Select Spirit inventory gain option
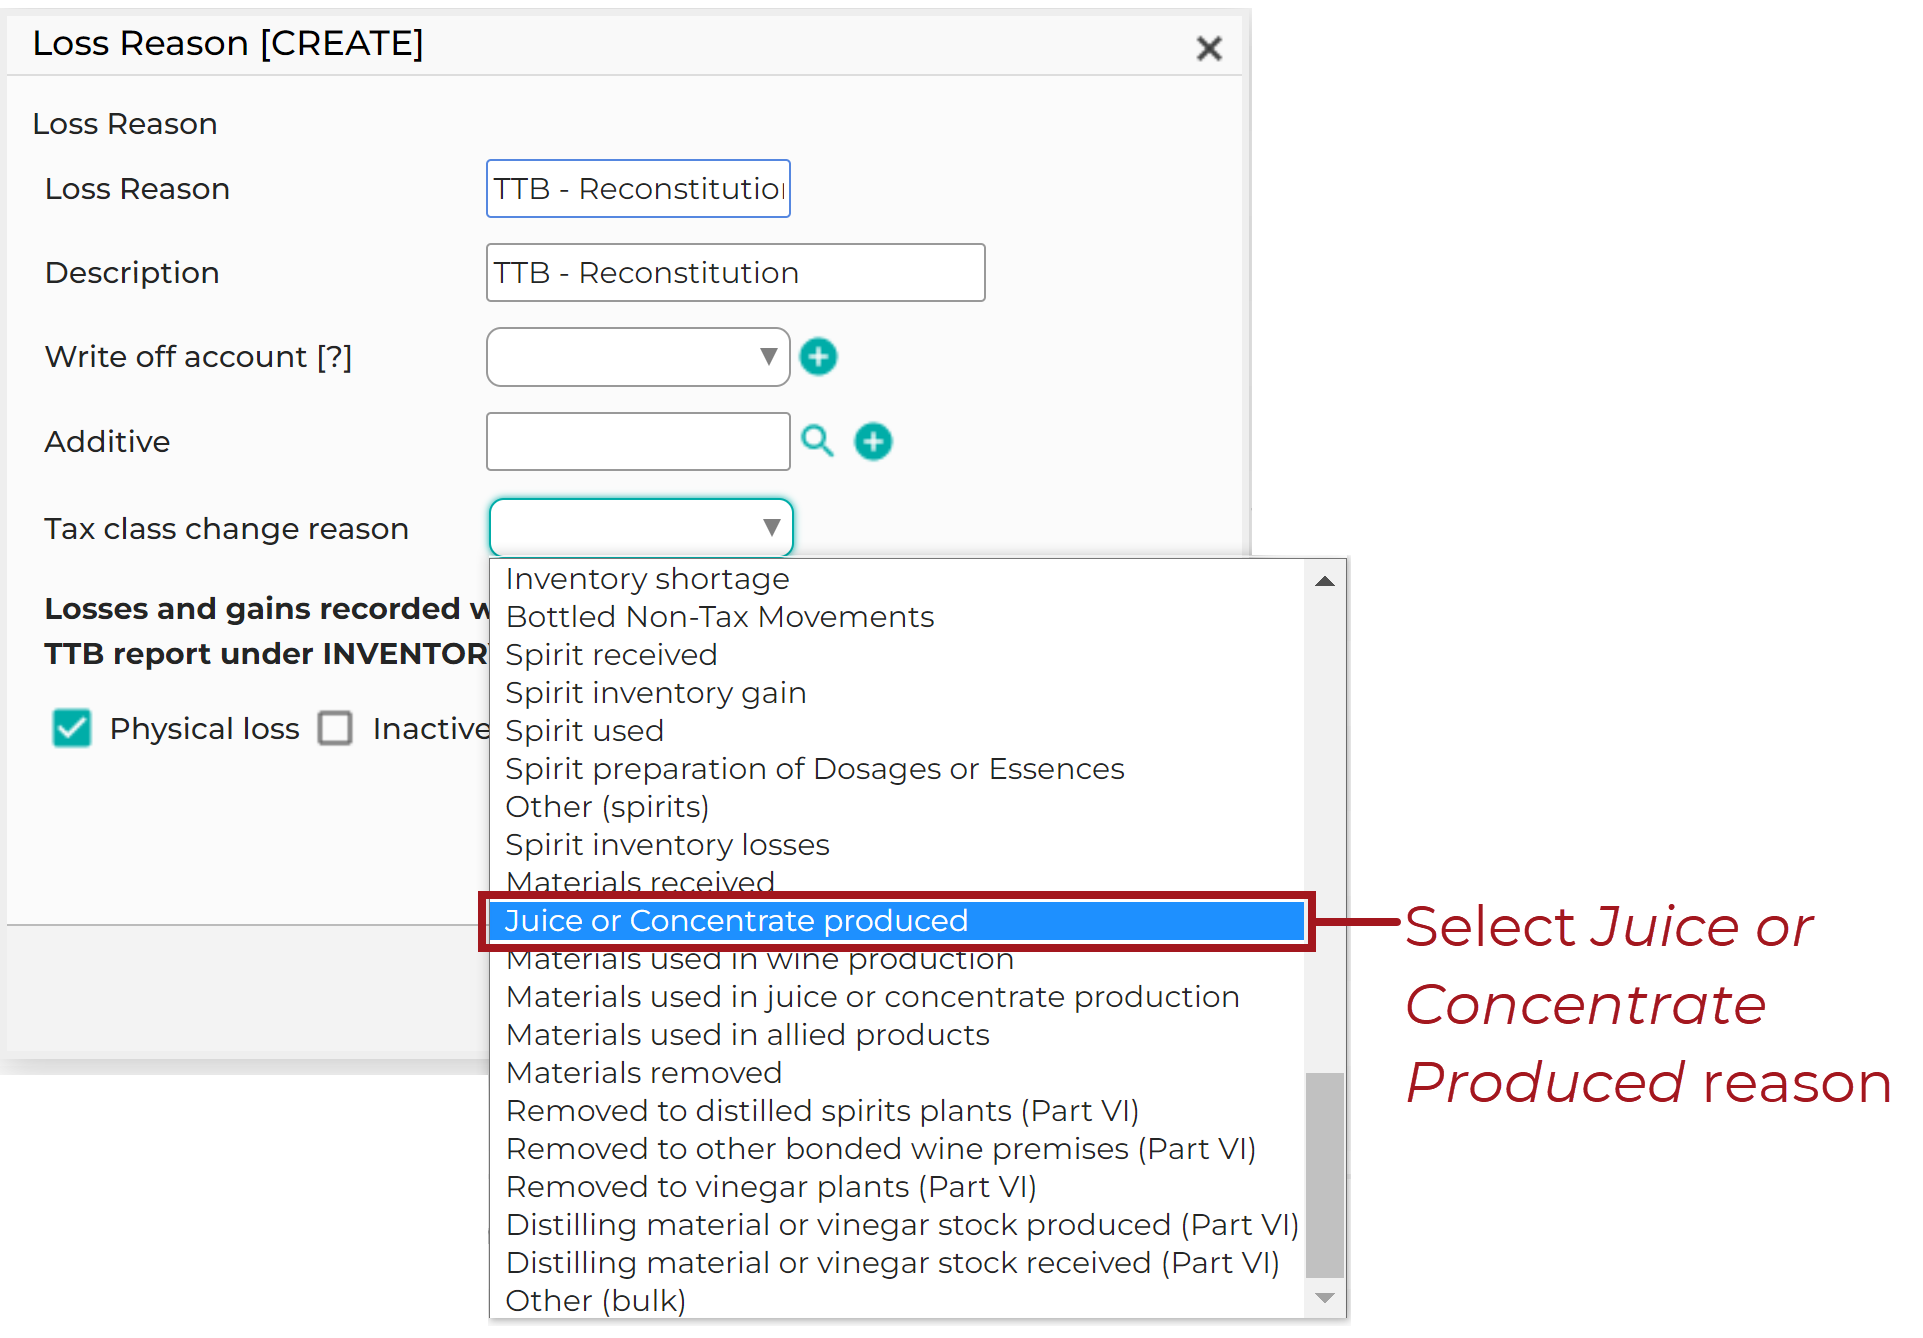This screenshot has height=1338, width=1923. point(898,693)
